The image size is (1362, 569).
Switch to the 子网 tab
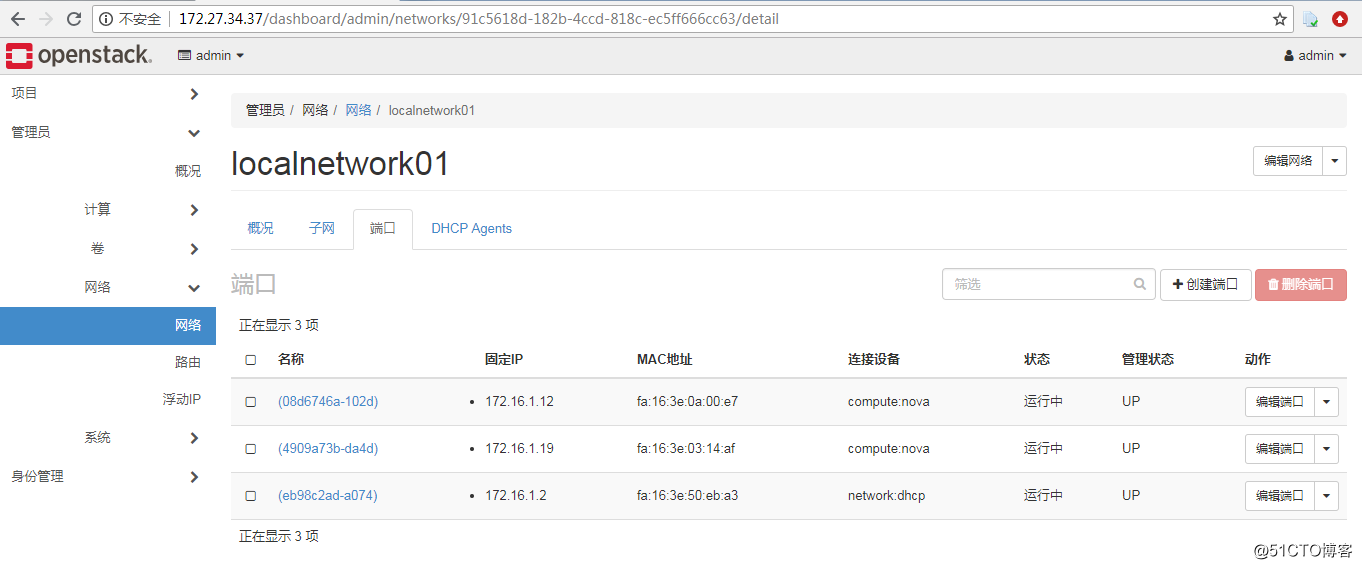click(x=322, y=228)
